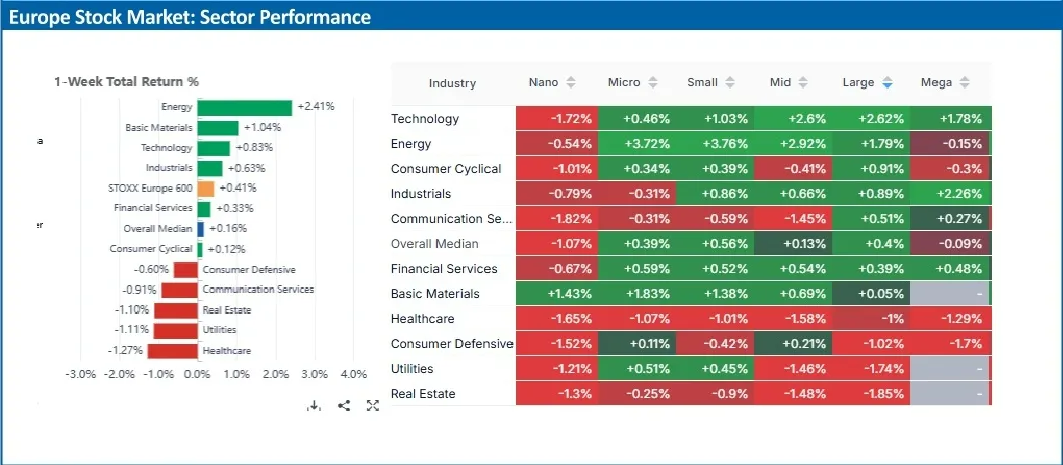
Task: Click Energy Small cell +3.76%
Action: coord(716,144)
